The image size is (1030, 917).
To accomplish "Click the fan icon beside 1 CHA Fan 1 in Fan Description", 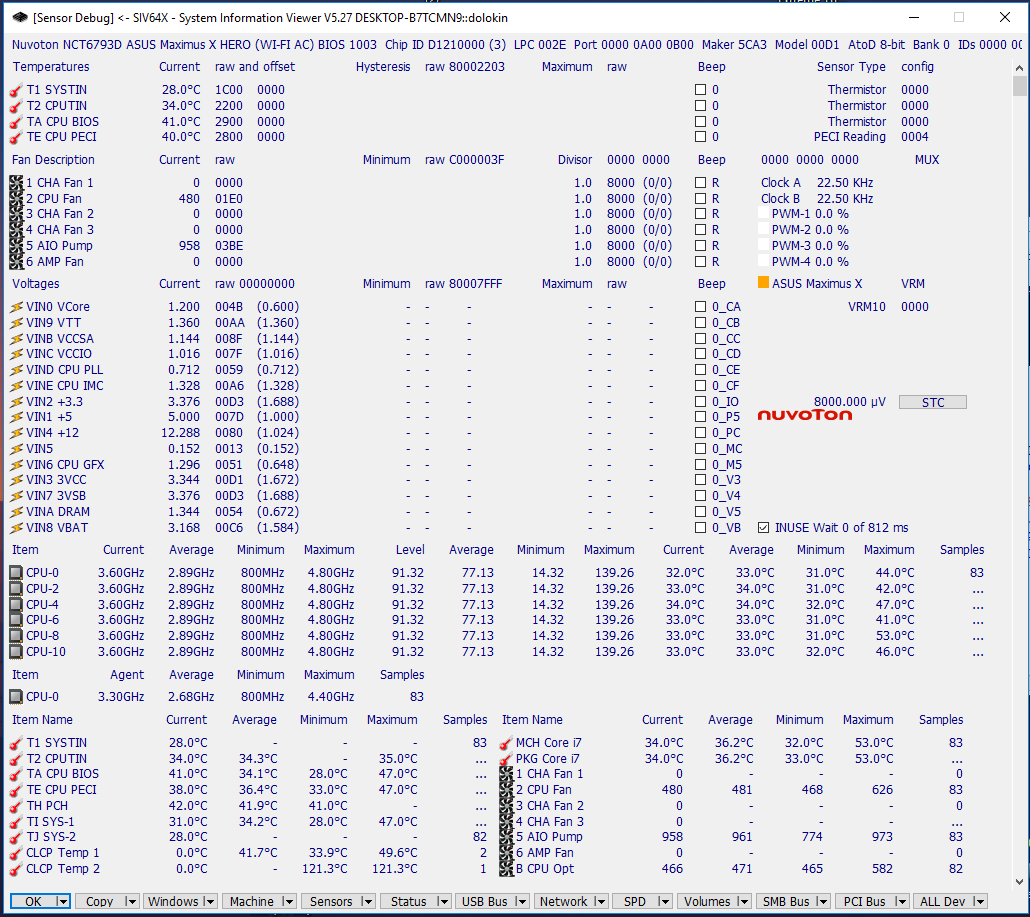I will coord(16,183).
